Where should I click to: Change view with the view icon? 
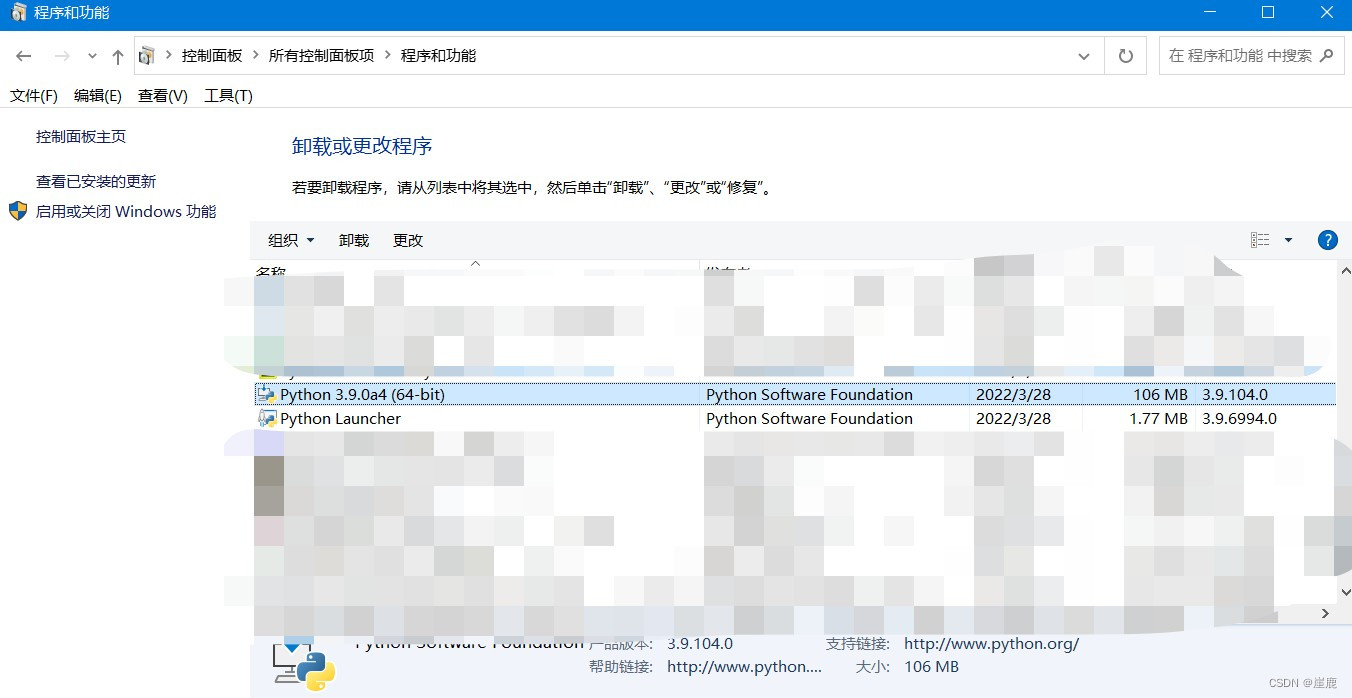click(x=1260, y=240)
